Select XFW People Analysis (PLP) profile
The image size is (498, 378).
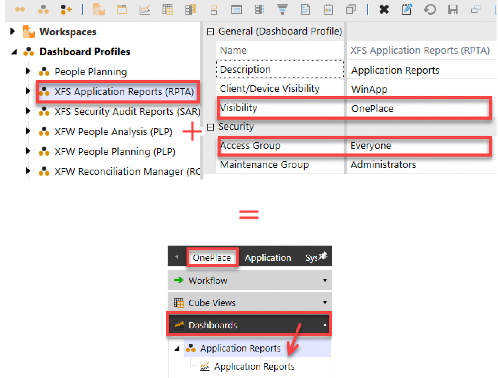tap(113, 132)
